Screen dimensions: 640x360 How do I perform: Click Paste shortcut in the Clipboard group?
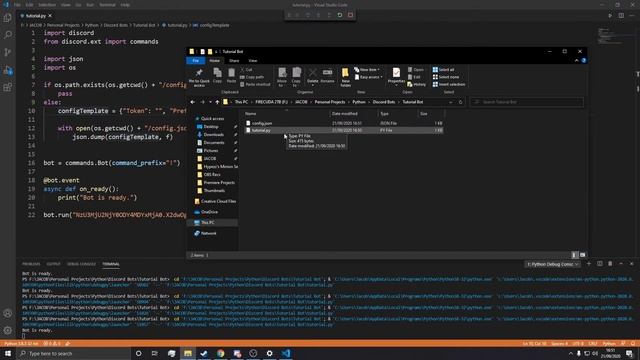coord(255,84)
